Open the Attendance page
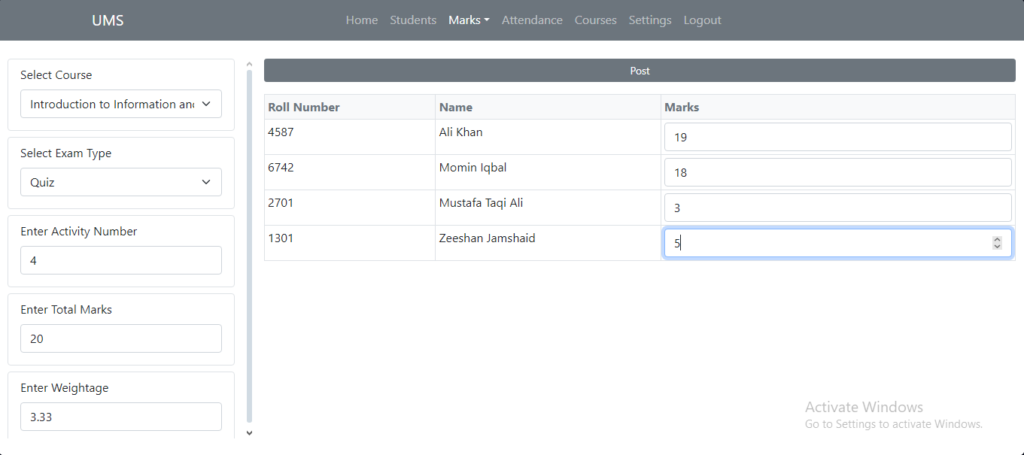The image size is (1024, 455). point(532,20)
